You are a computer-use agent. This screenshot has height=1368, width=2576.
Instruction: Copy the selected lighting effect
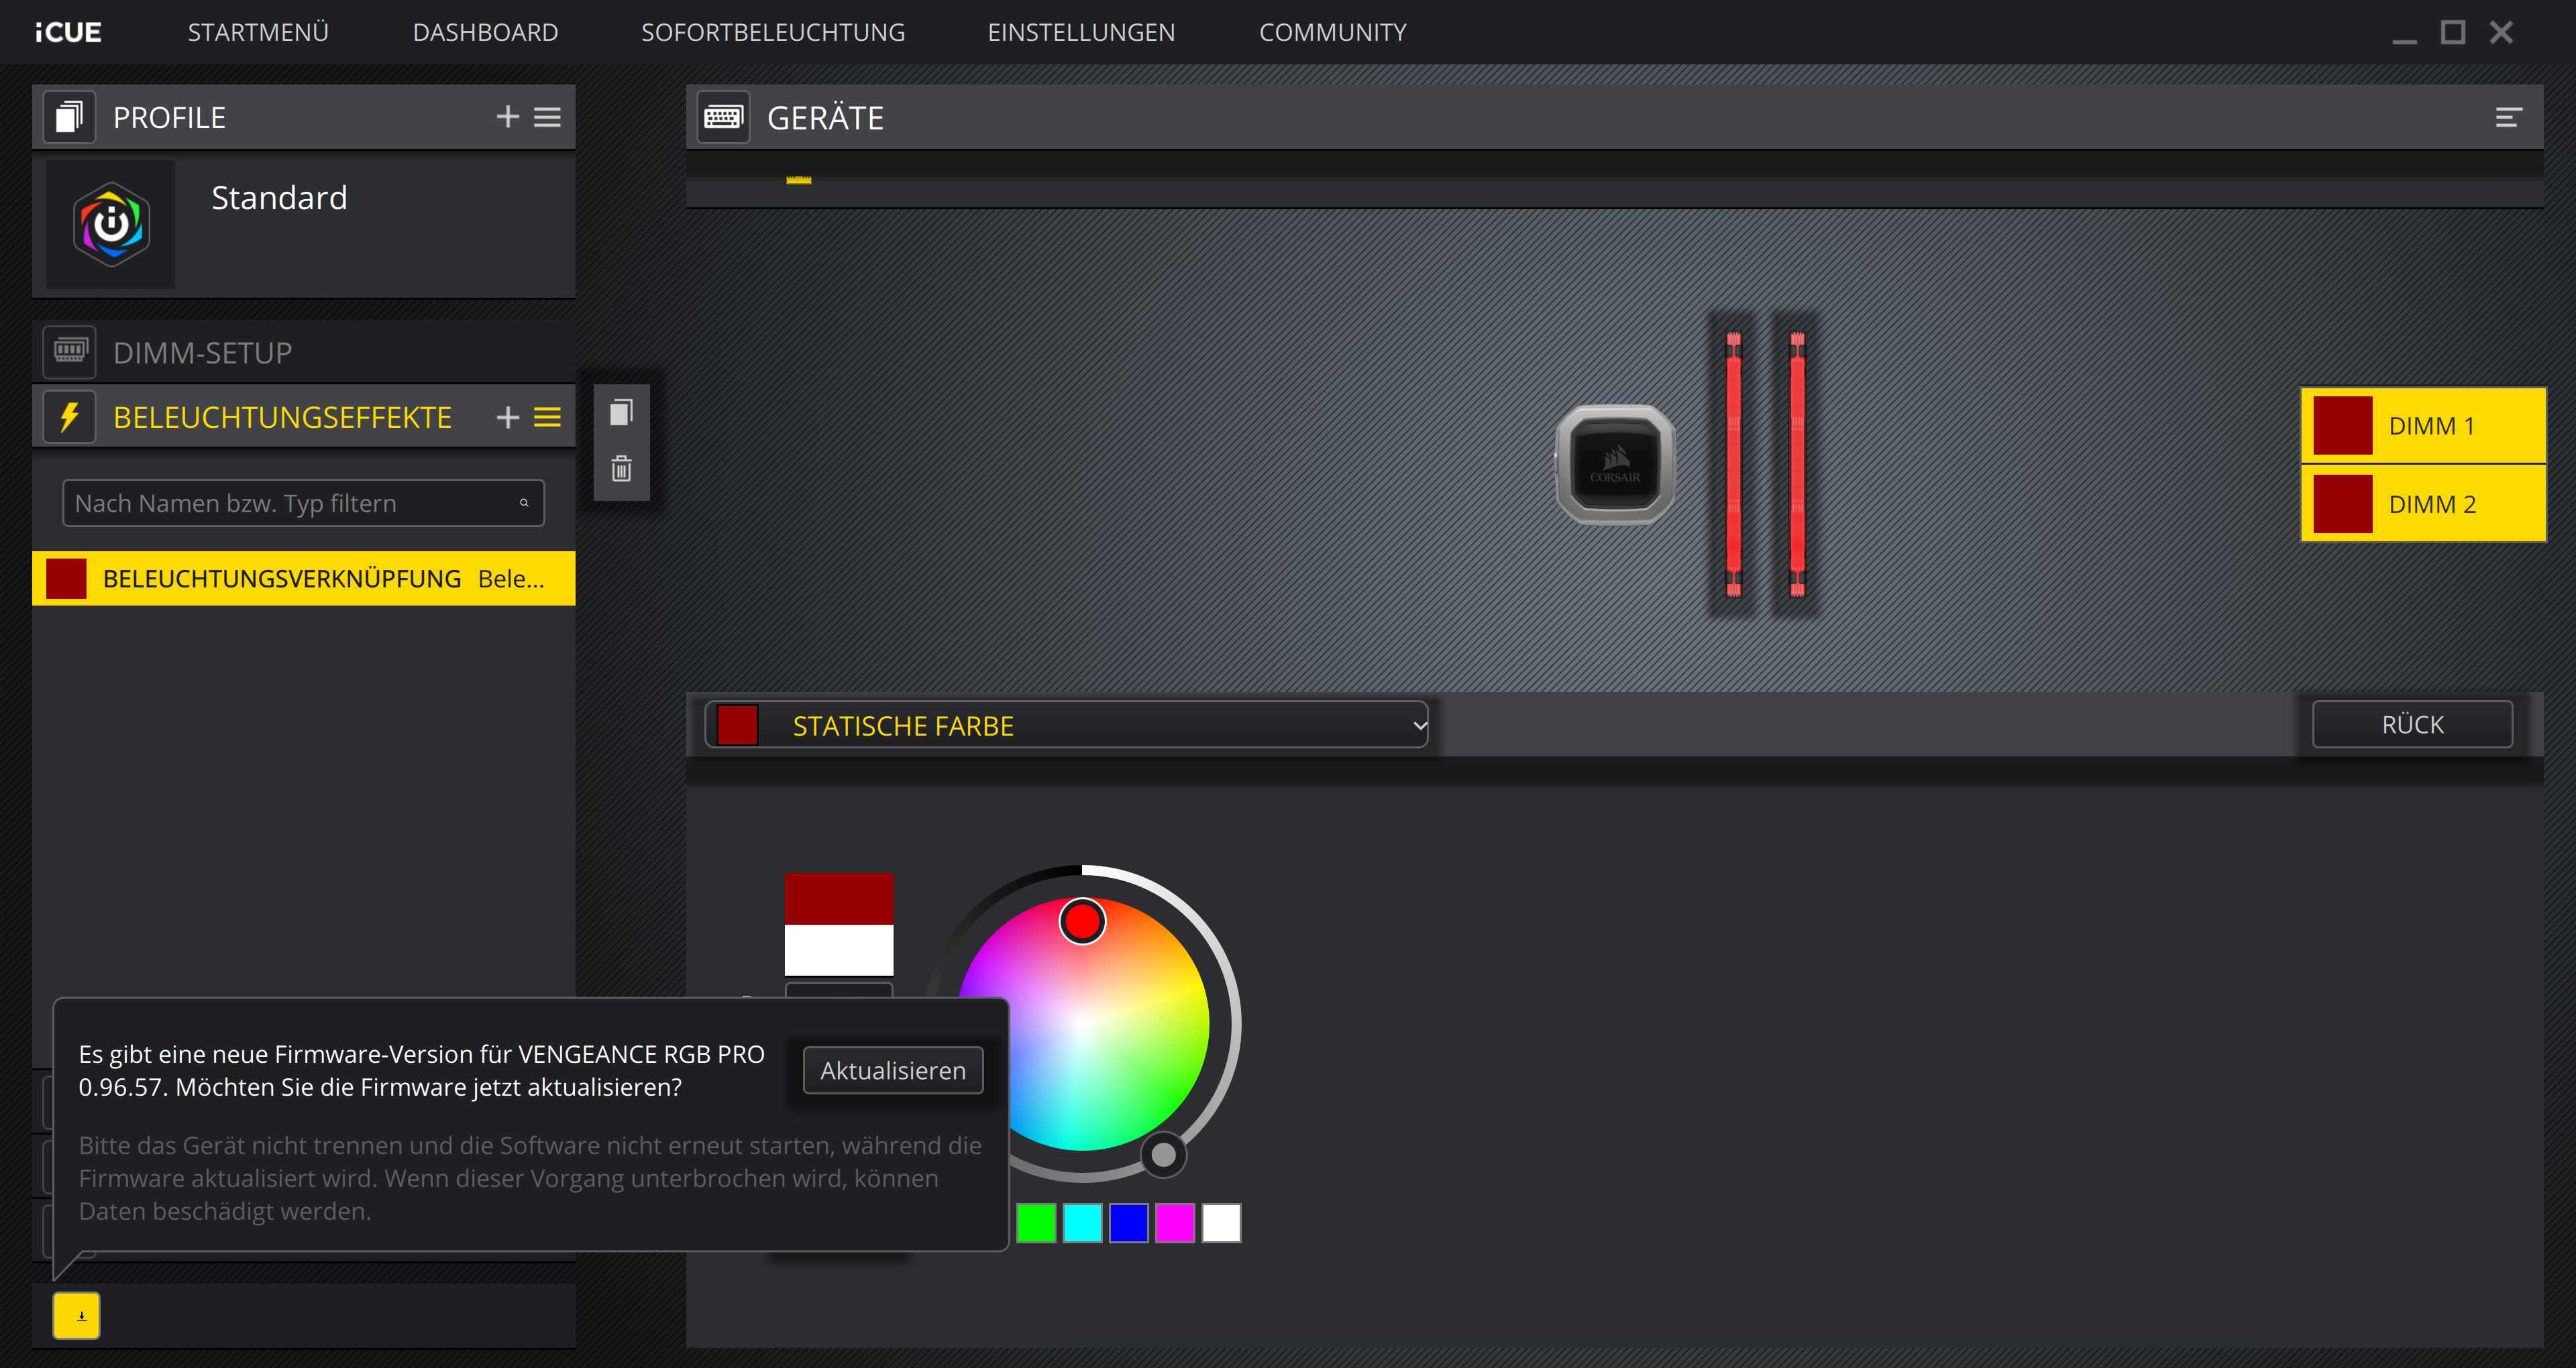tap(621, 412)
